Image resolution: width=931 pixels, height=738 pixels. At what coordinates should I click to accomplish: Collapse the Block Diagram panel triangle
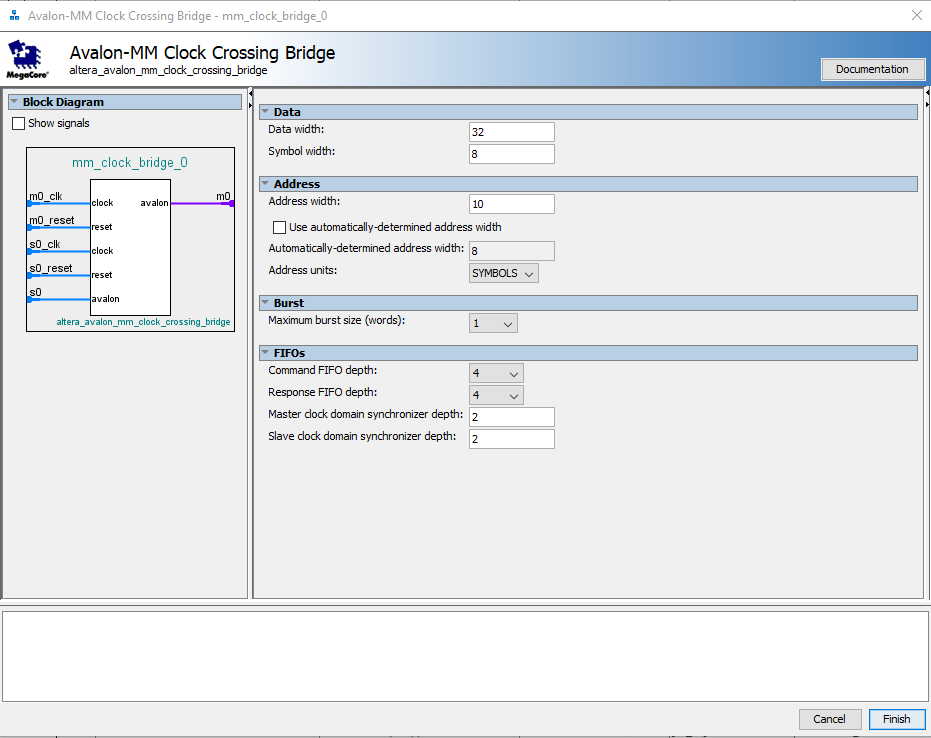pyautogui.click(x=14, y=102)
